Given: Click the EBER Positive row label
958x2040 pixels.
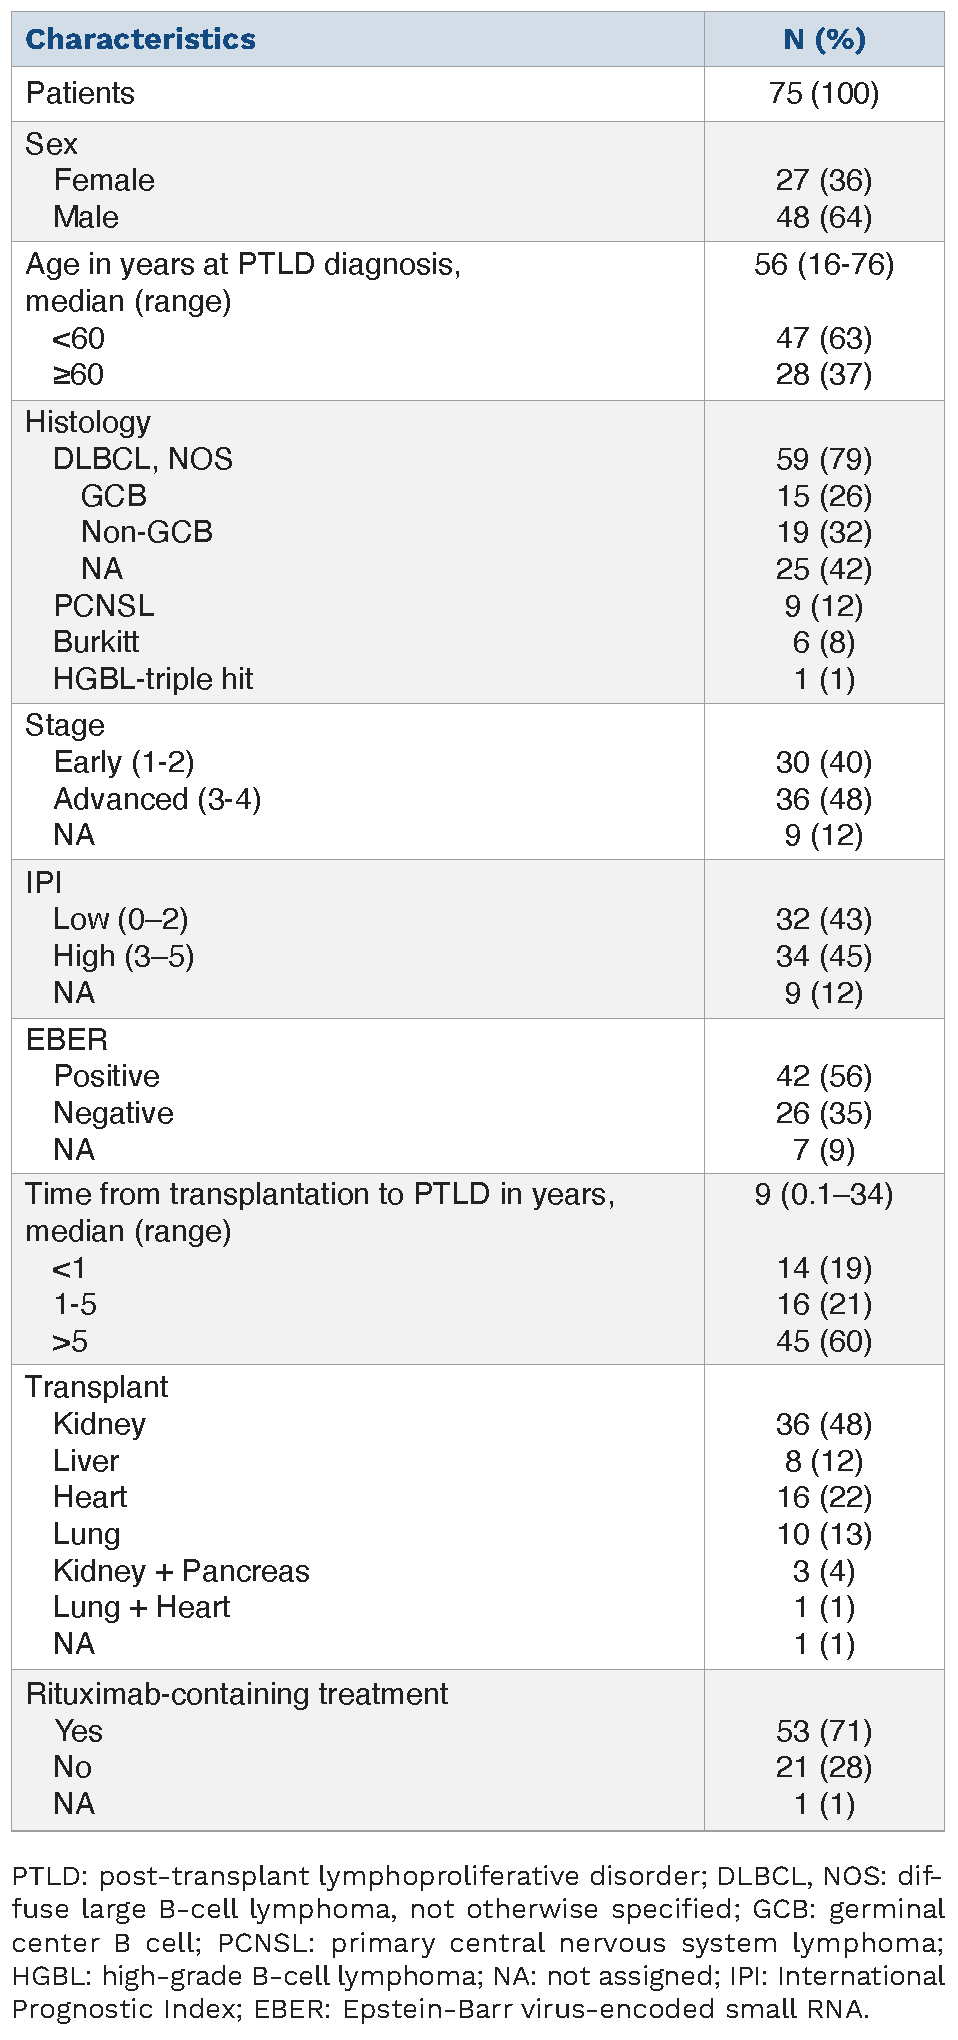Looking at the screenshot, I should (107, 1076).
